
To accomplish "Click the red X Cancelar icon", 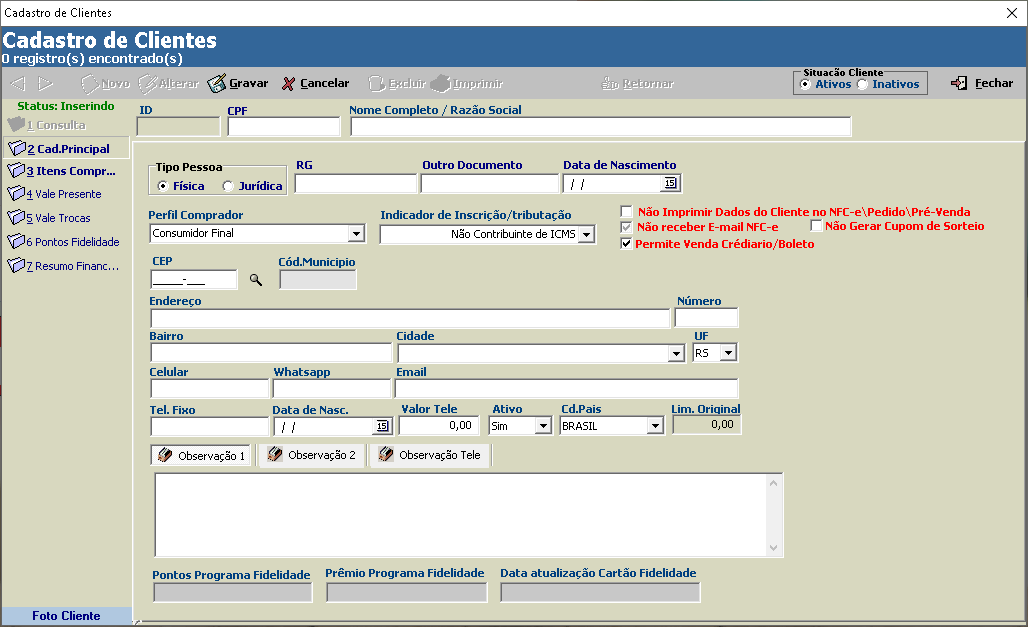I will (x=288, y=84).
